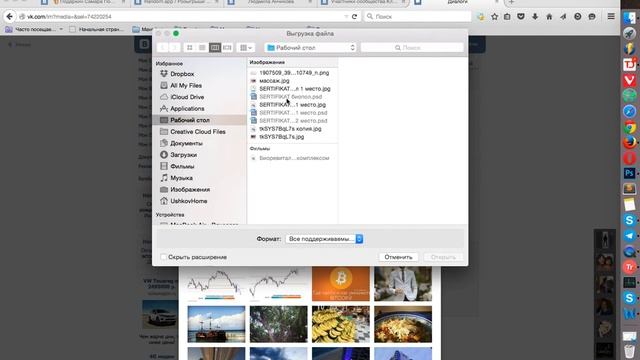Image resolution: width=640 pixels, height=360 pixels.
Task: Open new browser tab with plus button
Action: pos(511,2)
